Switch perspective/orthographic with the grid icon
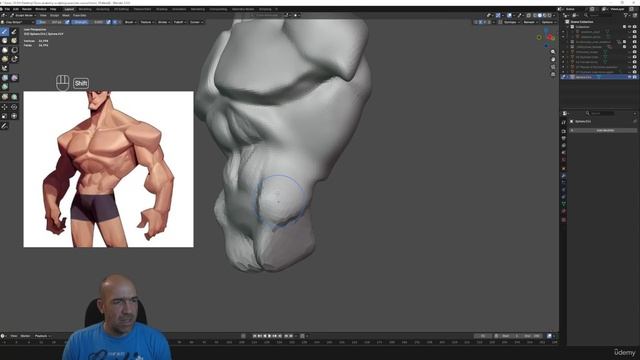 coord(553,75)
